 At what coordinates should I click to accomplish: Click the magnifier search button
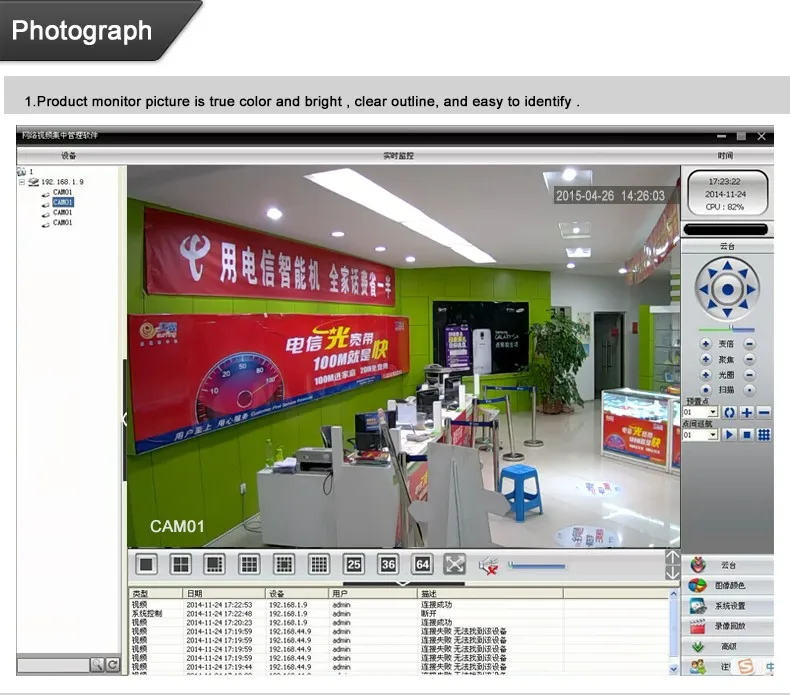[97, 665]
